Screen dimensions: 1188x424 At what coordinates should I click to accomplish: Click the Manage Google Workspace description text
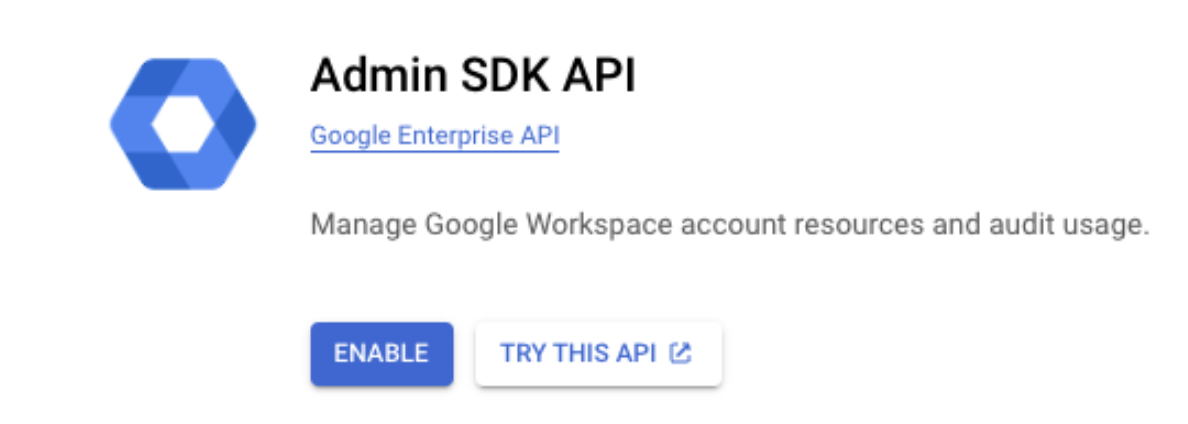[730, 226]
